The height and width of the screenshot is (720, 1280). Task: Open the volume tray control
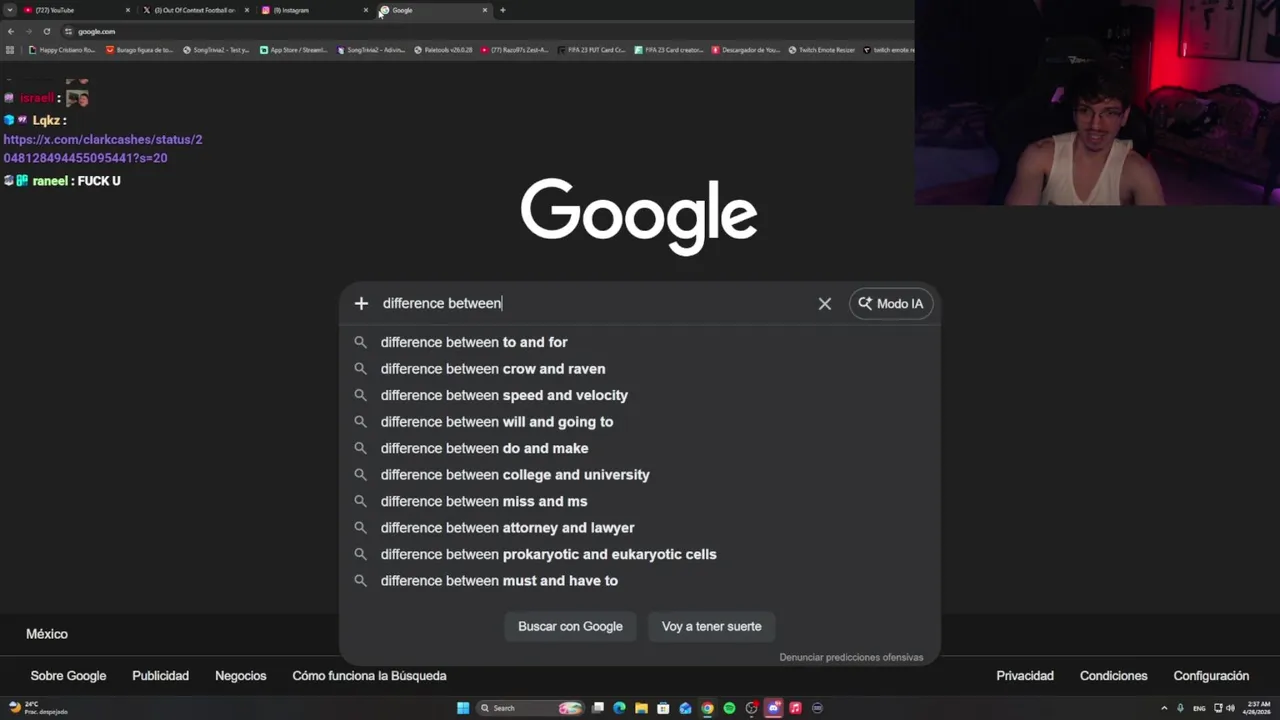coord(1230,708)
